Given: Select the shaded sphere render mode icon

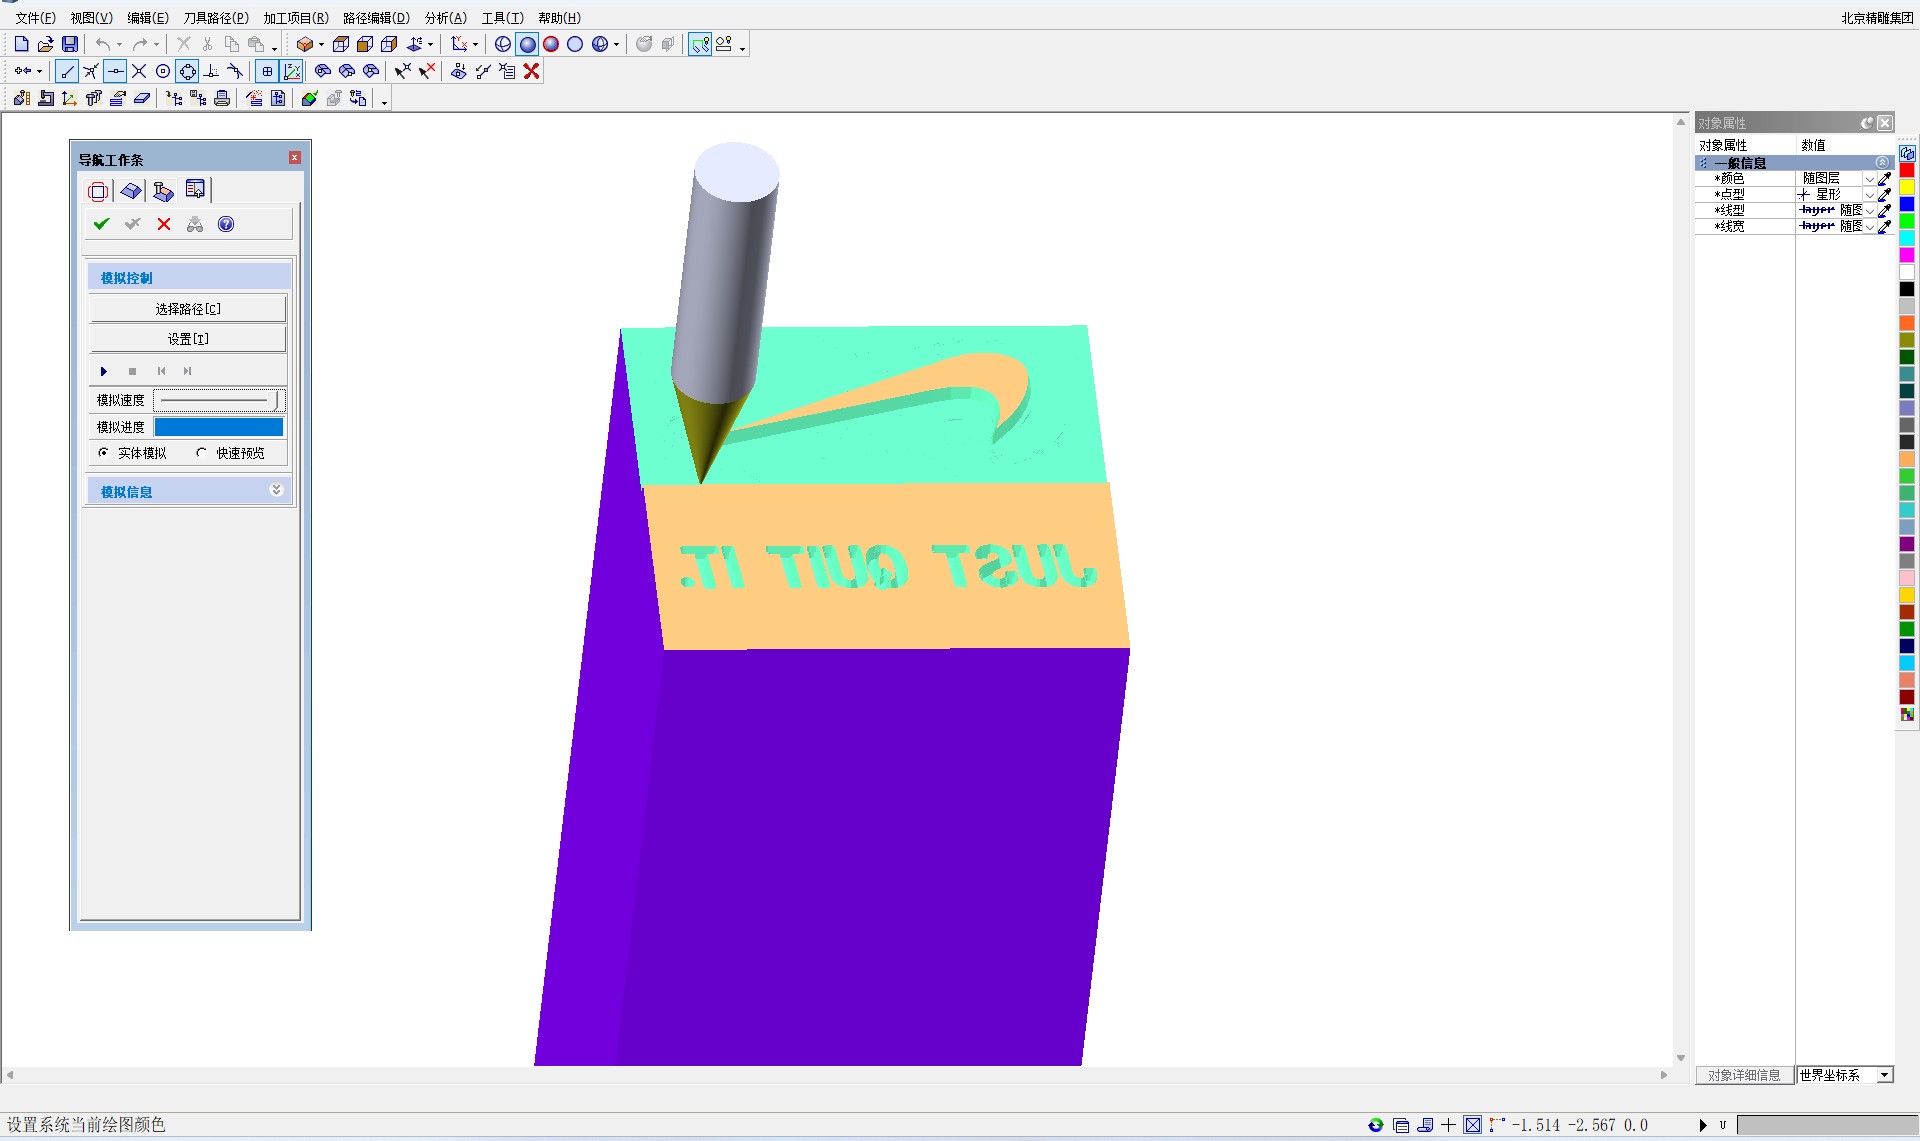Looking at the screenshot, I should (x=527, y=44).
